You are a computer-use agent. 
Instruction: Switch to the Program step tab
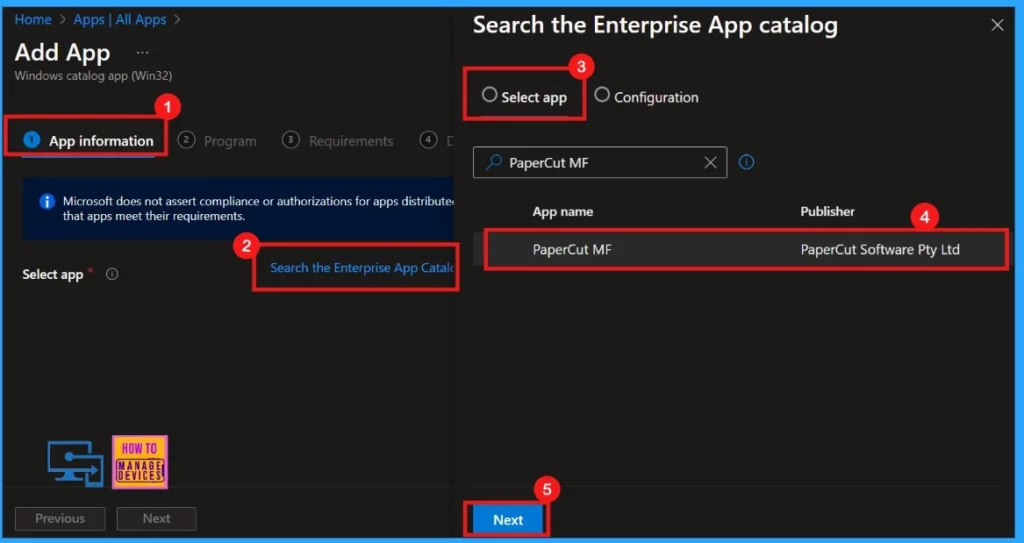217,140
